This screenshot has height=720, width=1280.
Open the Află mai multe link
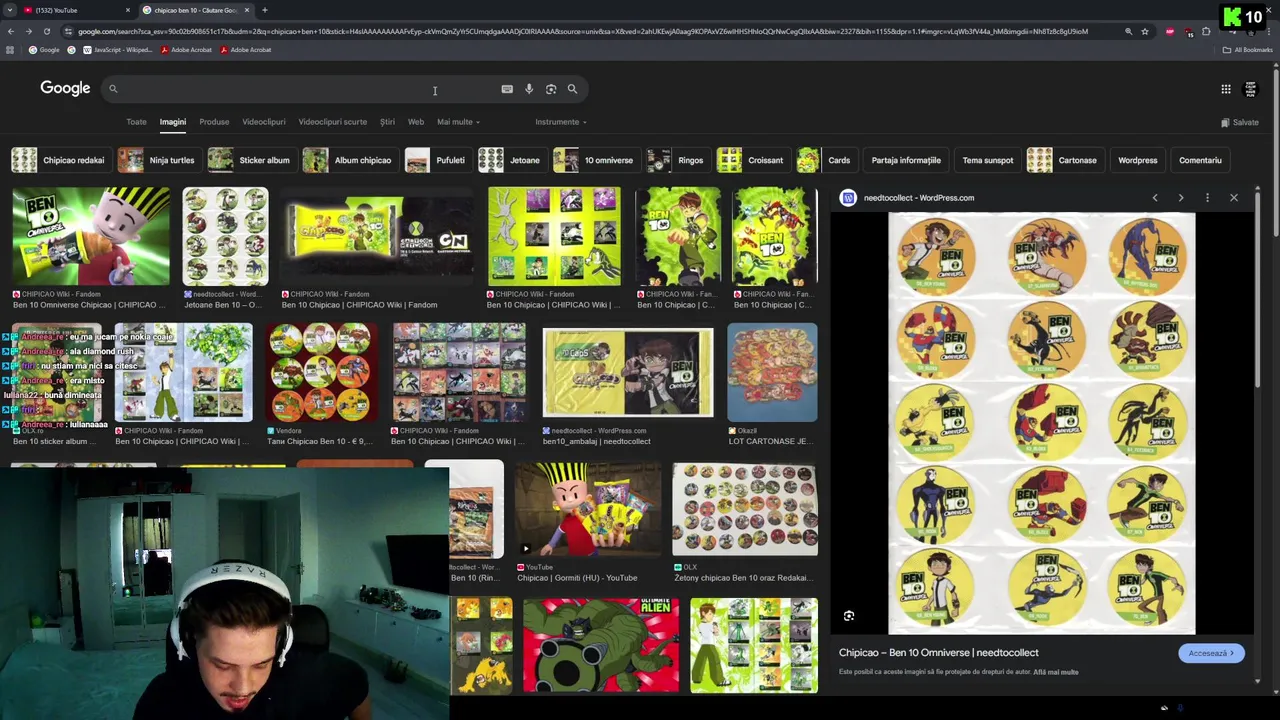click(1056, 672)
